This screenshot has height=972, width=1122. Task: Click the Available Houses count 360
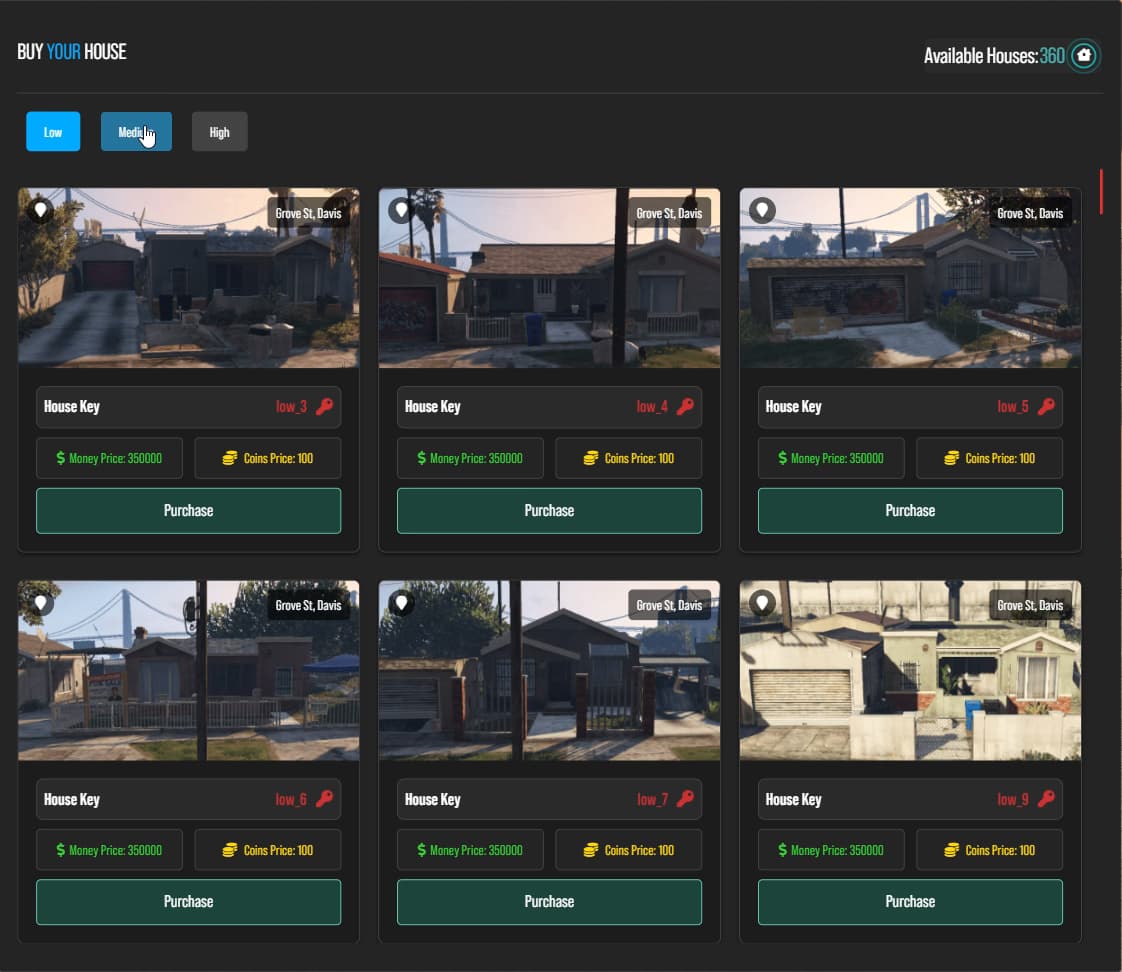[x=1052, y=56]
